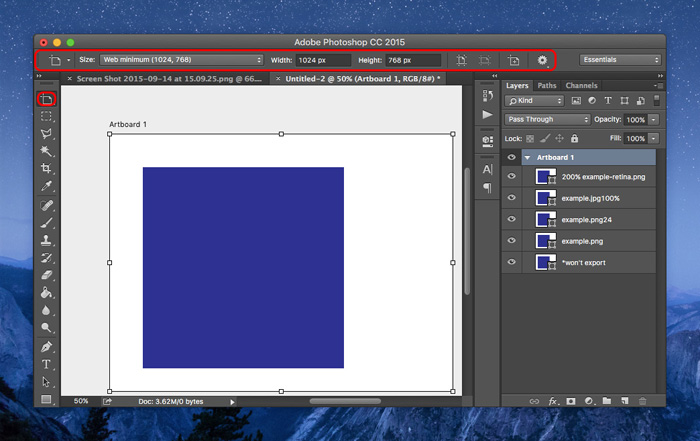The height and width of the screenshot is (441, 700).
Task: Collapse the Artboard 1 layer group
Action: pos(527,157)
